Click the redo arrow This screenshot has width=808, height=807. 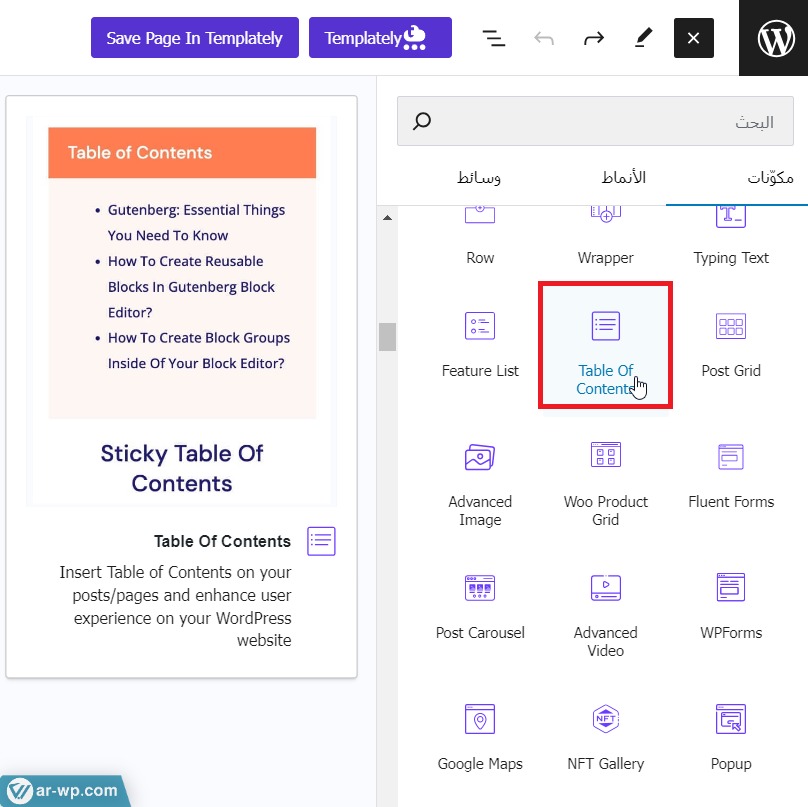pyautogui.click(x=594, y=38)
